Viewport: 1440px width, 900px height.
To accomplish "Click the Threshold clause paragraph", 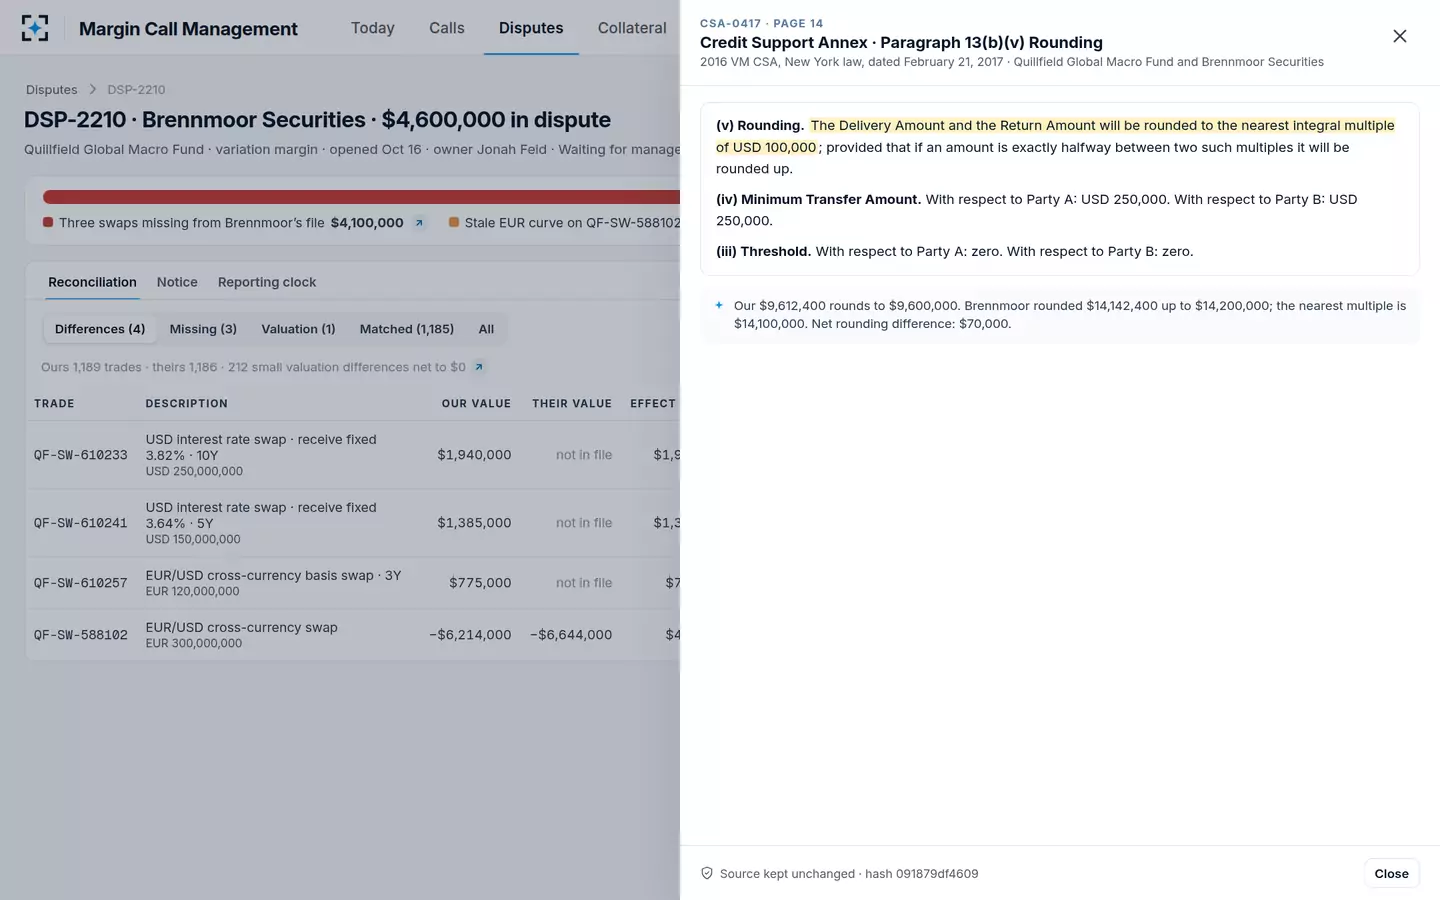I will tap(954, 251).
